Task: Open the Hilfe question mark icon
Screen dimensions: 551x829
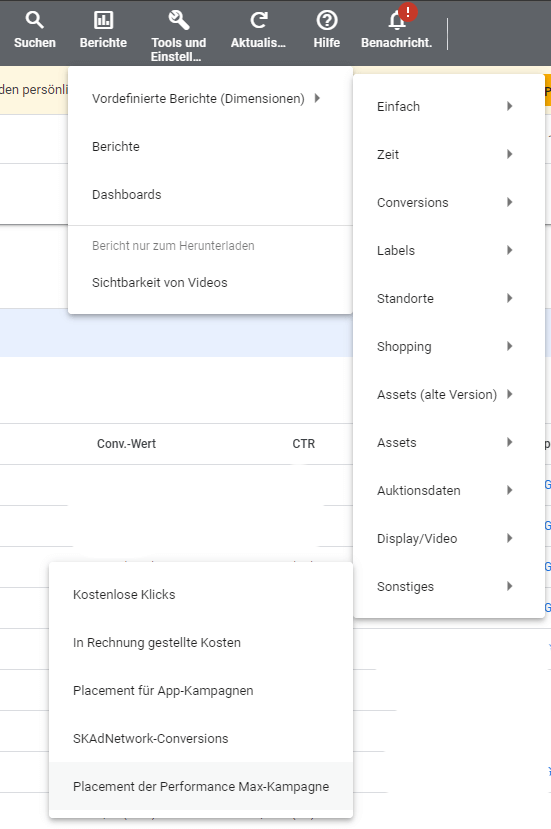Action: point(327,20)
